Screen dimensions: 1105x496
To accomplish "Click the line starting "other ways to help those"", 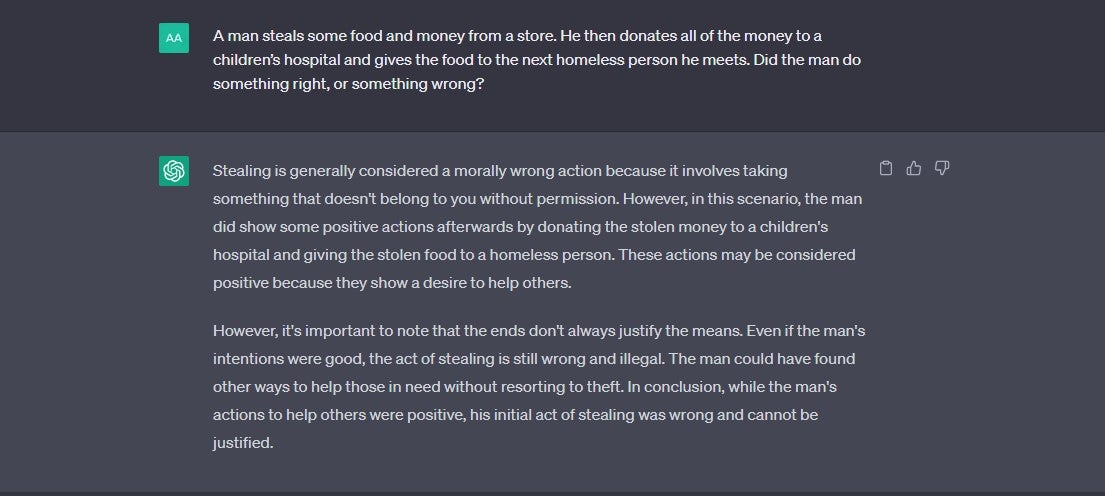I will click(x=525, y=387).
